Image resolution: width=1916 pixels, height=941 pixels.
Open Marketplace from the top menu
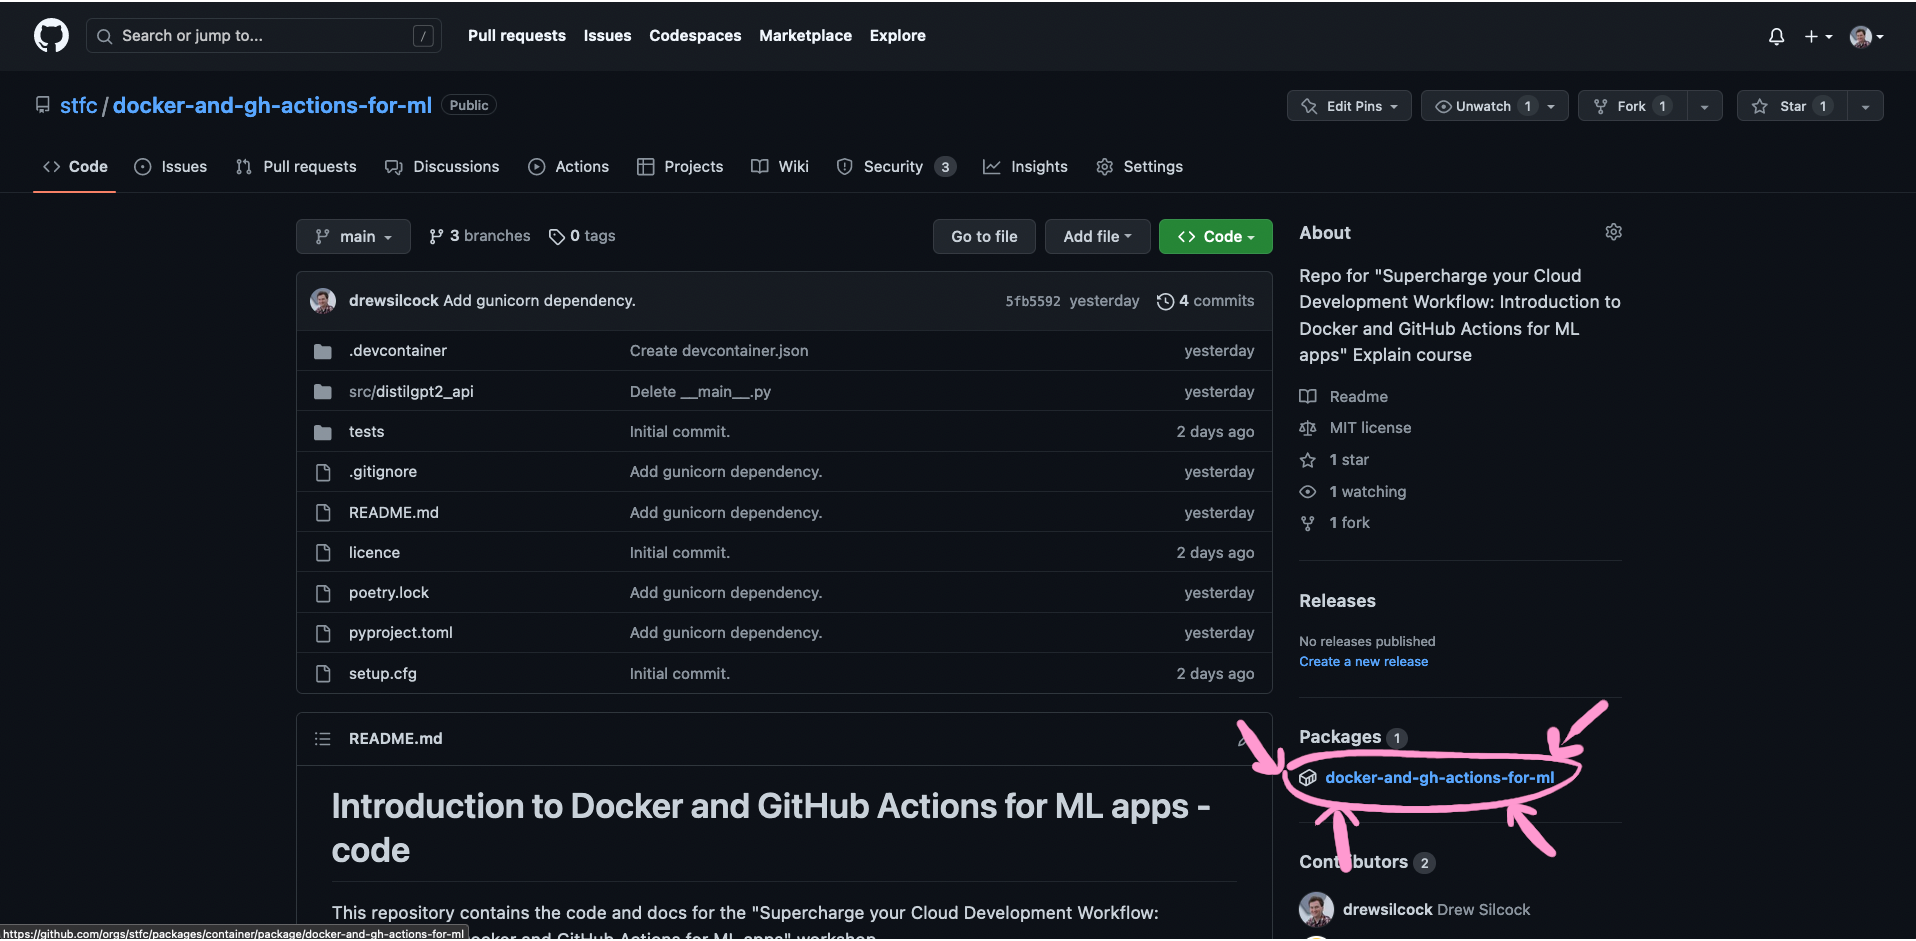805,35
